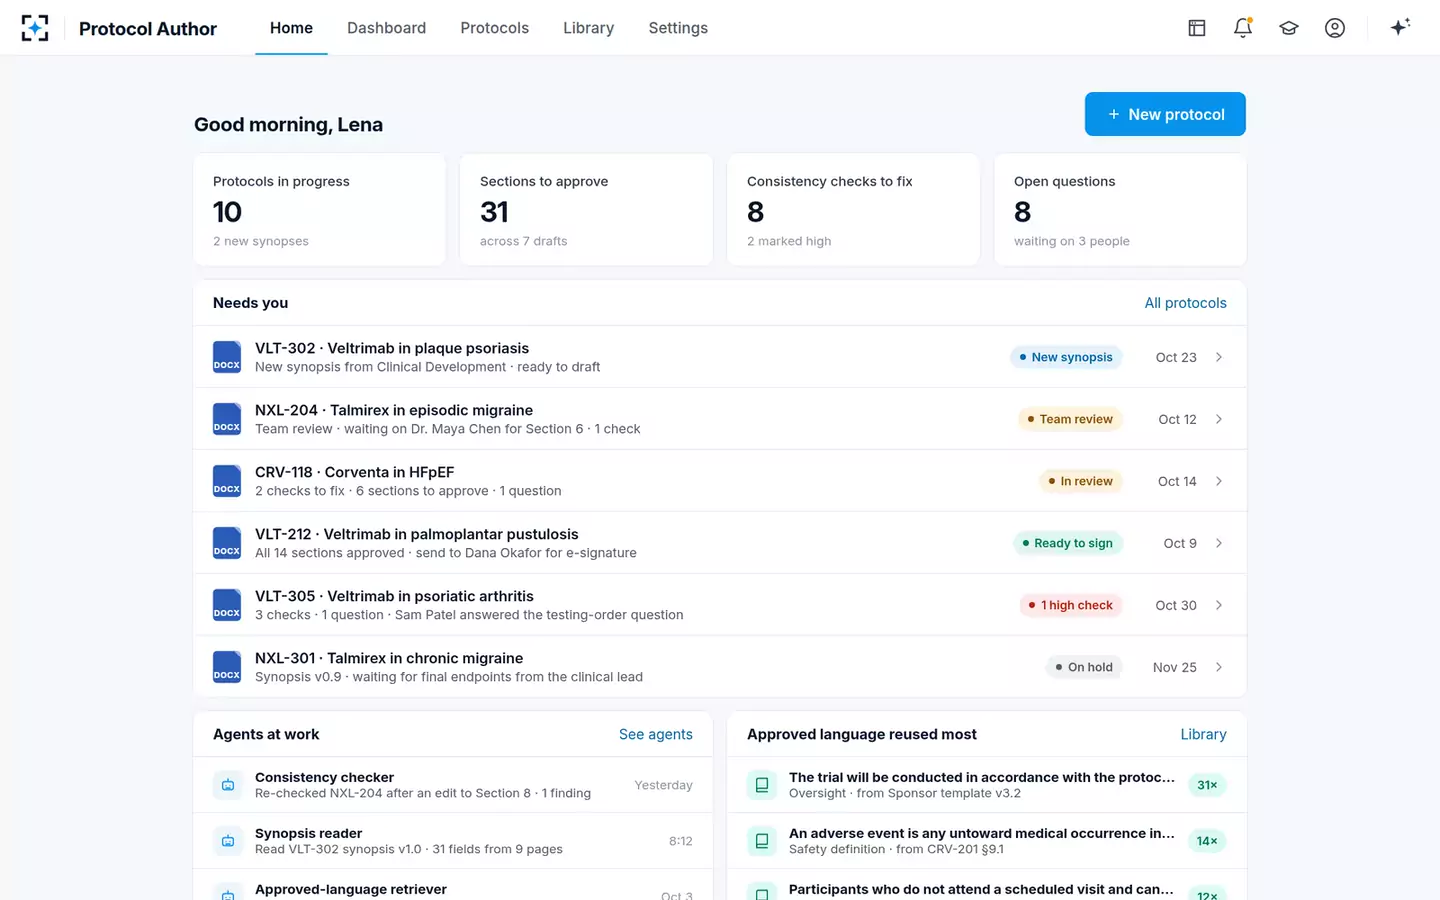Click the DOCX icon for VLT-302
This screenshot has height=900, width=1440.
pos(227,357)
